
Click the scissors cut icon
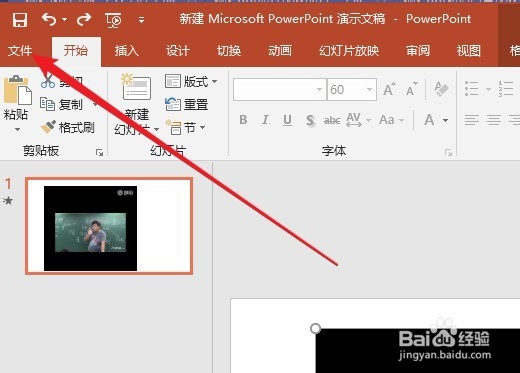[x=48, y=81]
